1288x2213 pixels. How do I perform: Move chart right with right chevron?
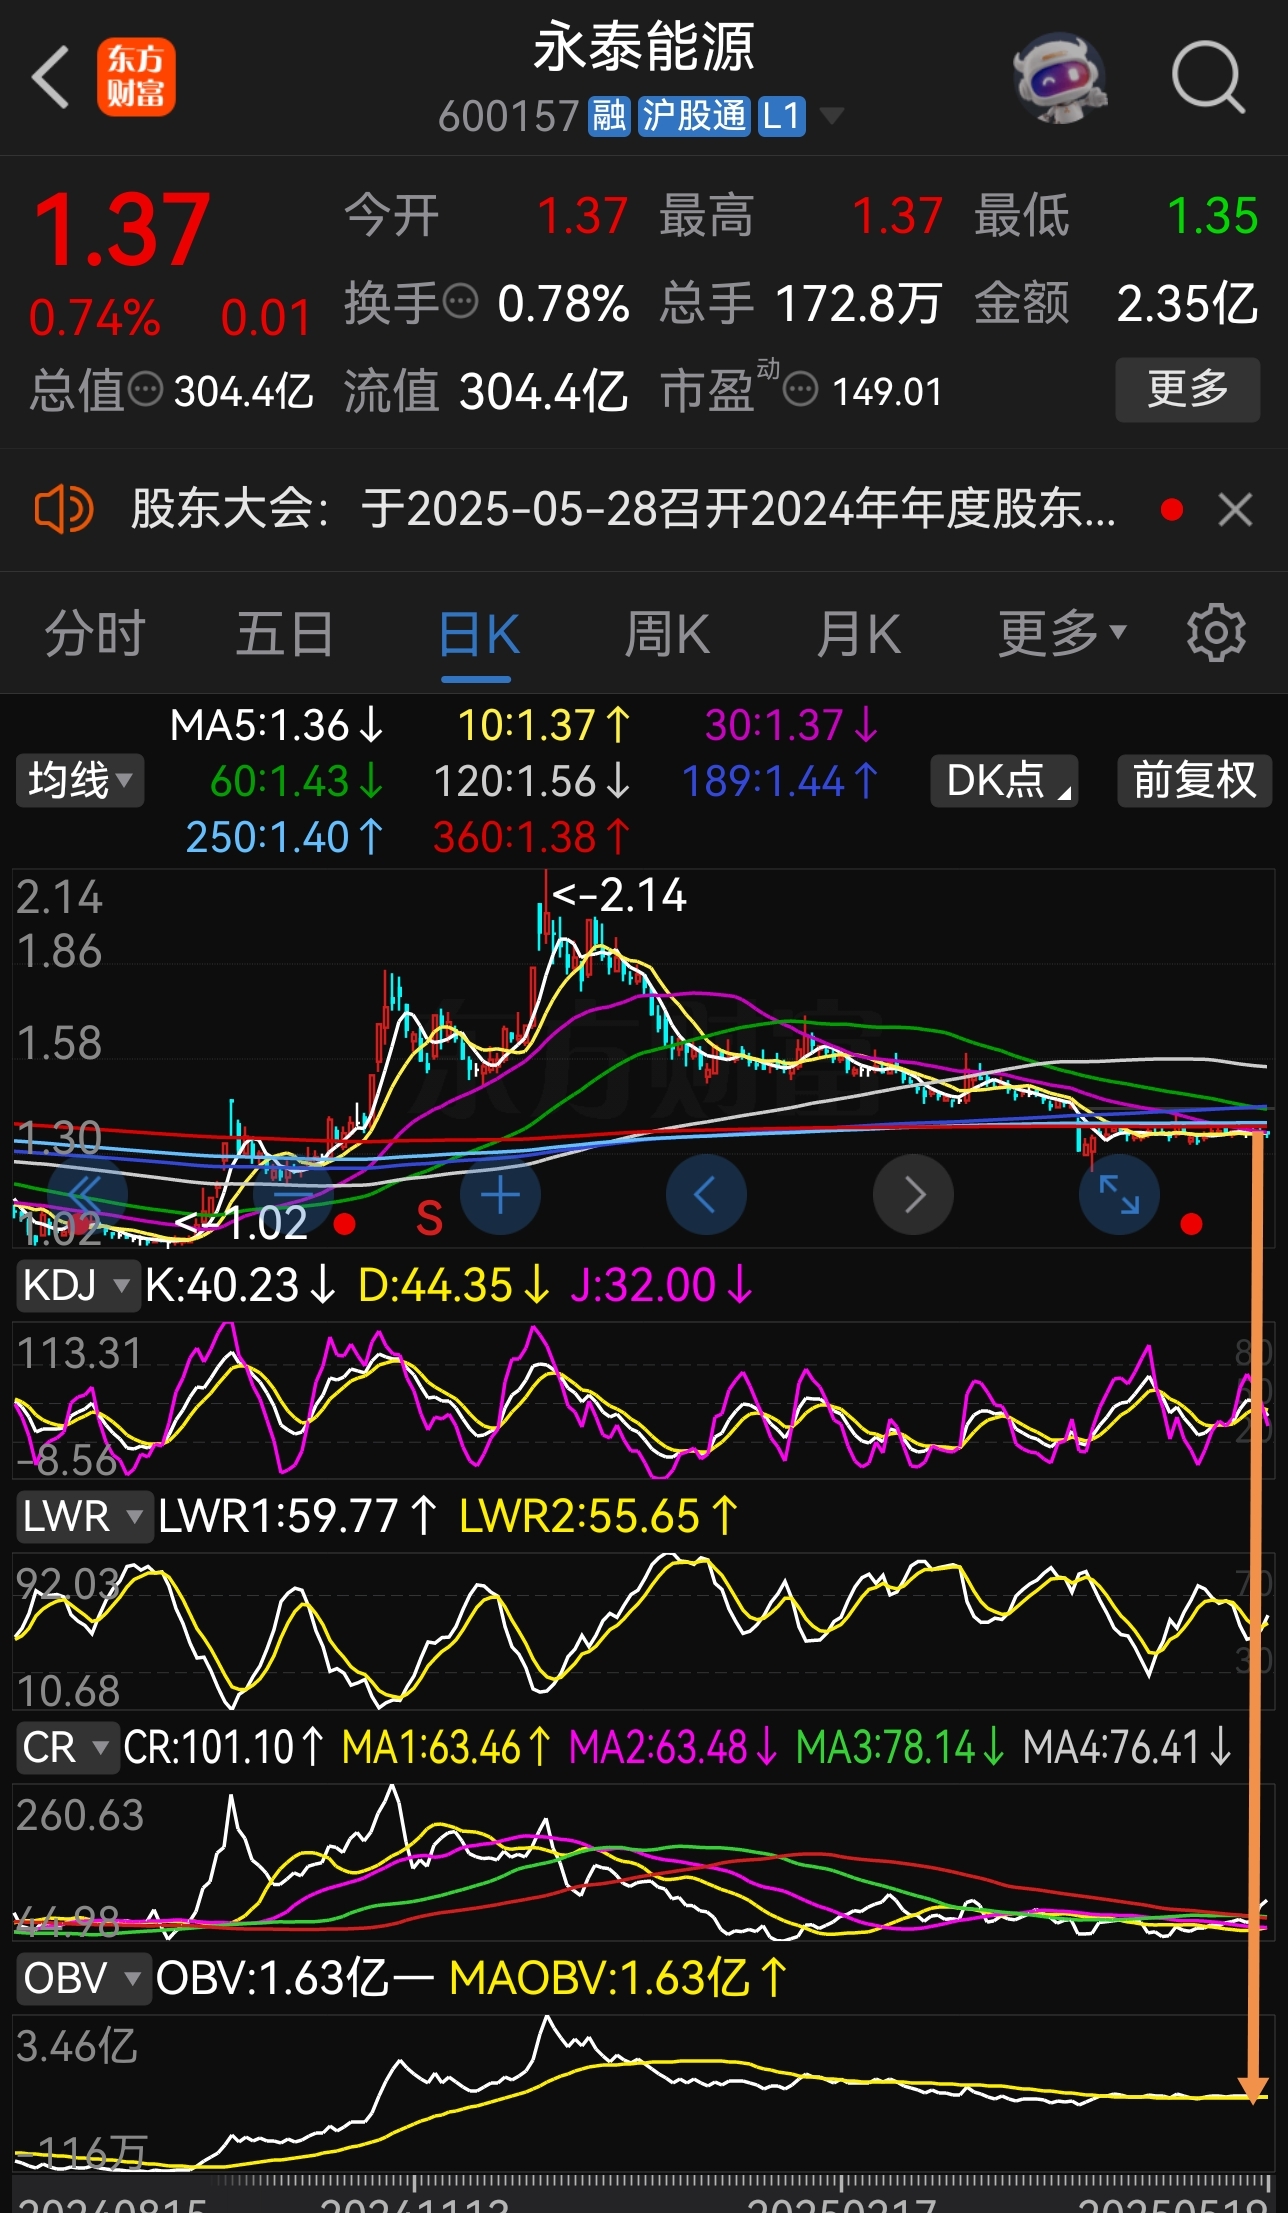[x=913, y=1195]
